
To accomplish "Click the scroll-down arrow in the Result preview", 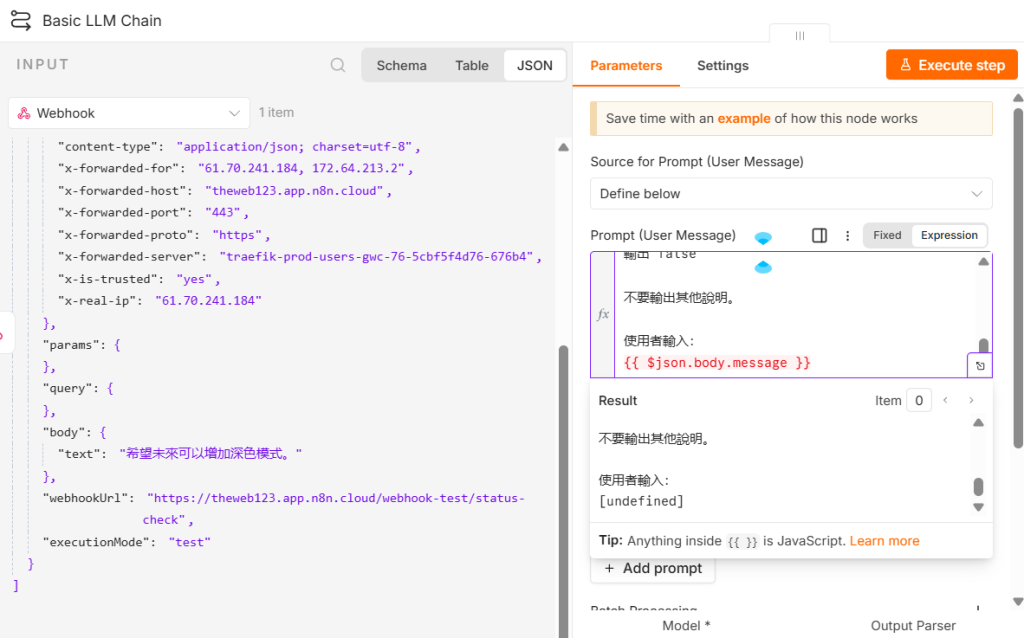I will (x=978, y=507).
